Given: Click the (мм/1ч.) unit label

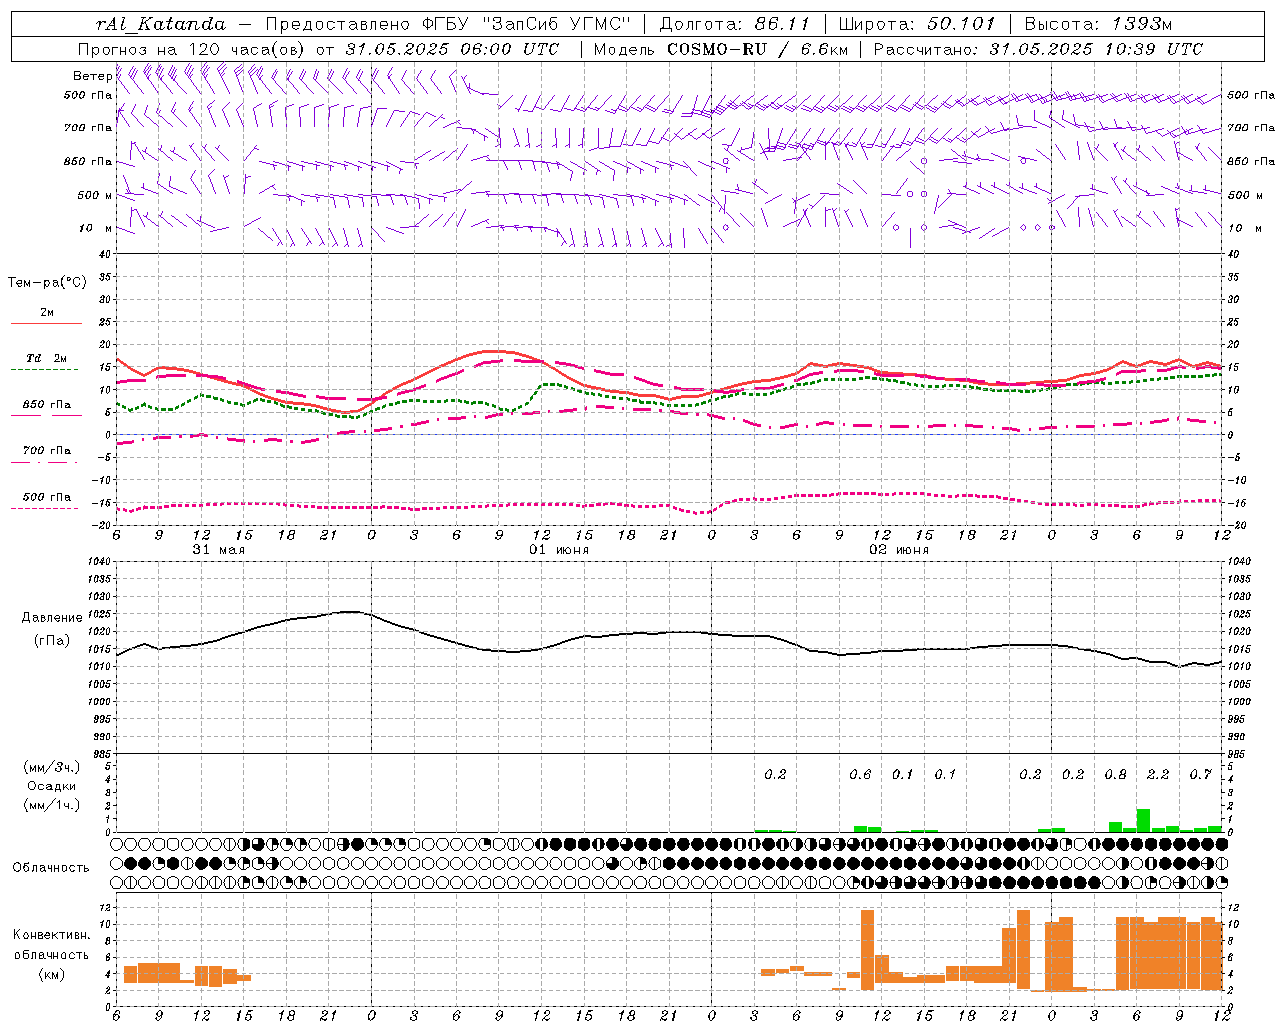Looking at the screenshot, I should point(52,805).
